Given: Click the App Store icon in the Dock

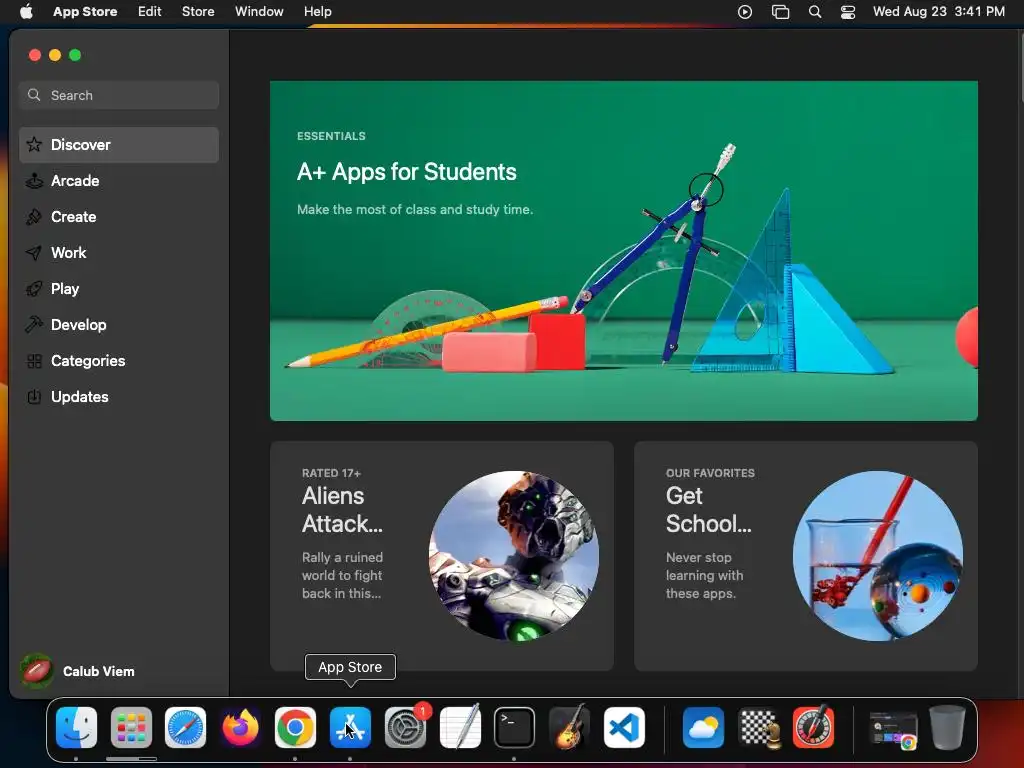Looking at the screenshot, I should click(350, 727).
